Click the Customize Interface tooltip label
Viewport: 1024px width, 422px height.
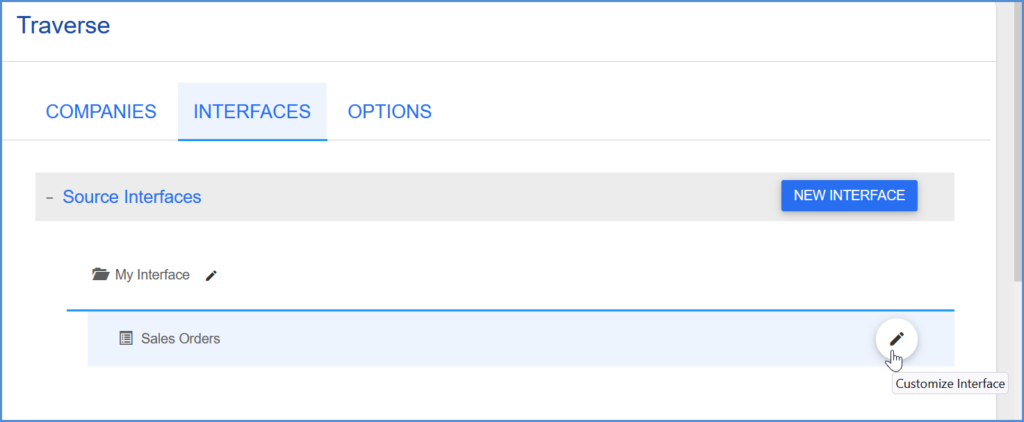coord(949,384)
